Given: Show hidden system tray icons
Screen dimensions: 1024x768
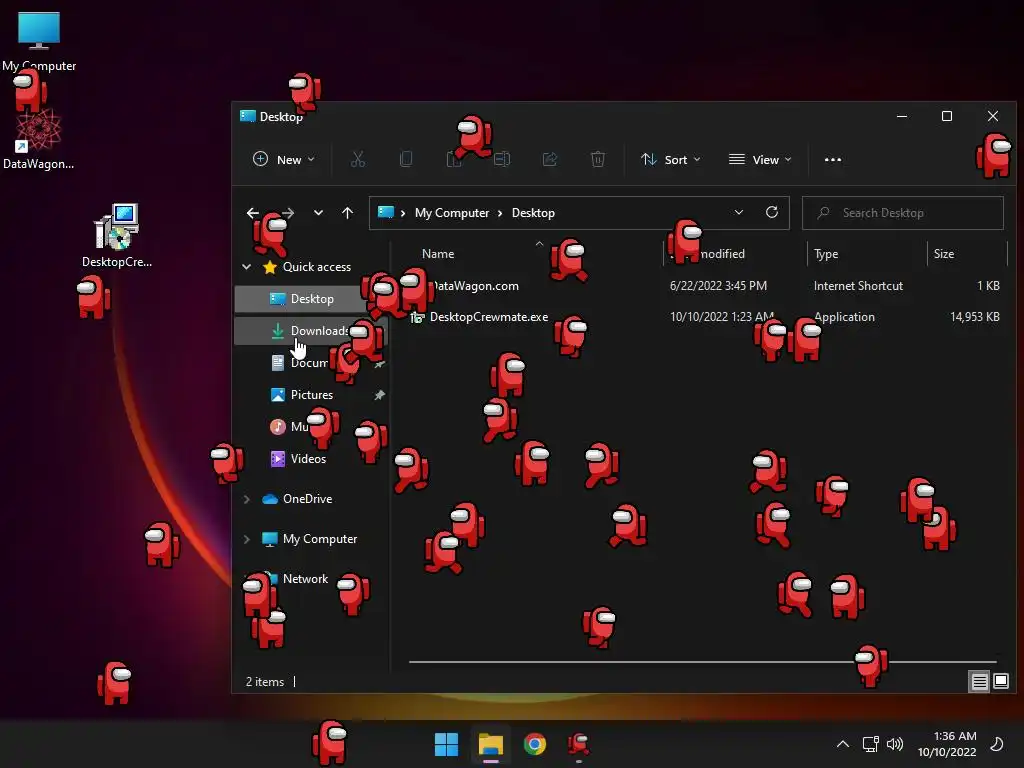Looking at the screenshot, I should click(843, 744).
